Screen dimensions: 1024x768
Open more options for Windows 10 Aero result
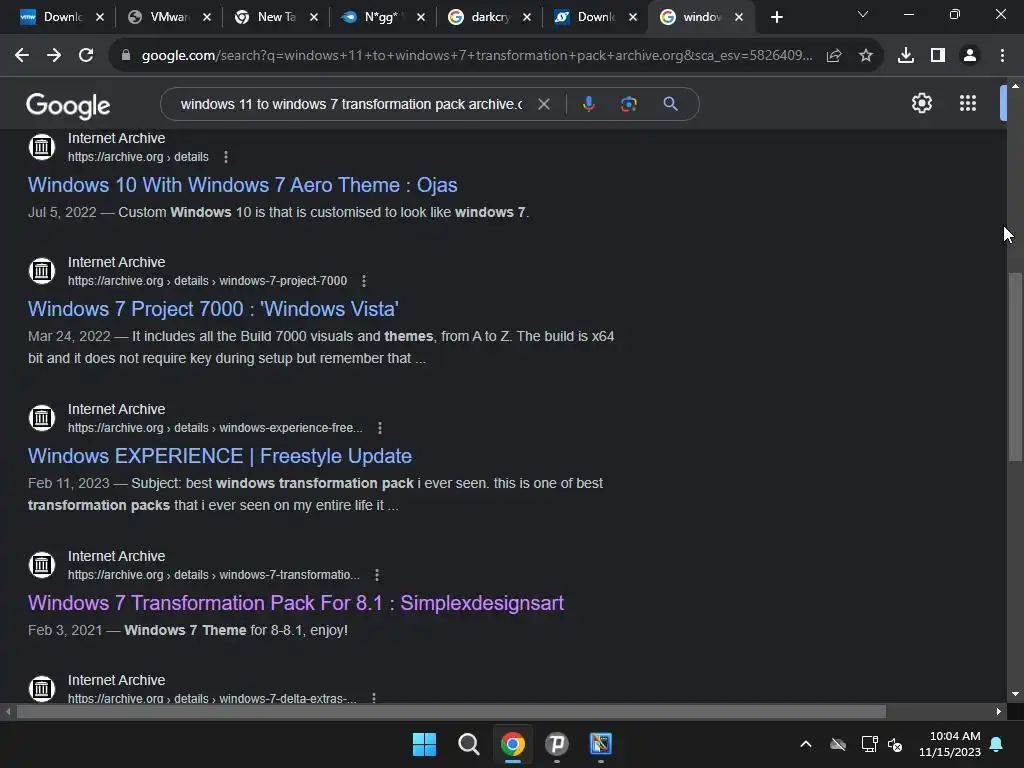coord(226,157)
